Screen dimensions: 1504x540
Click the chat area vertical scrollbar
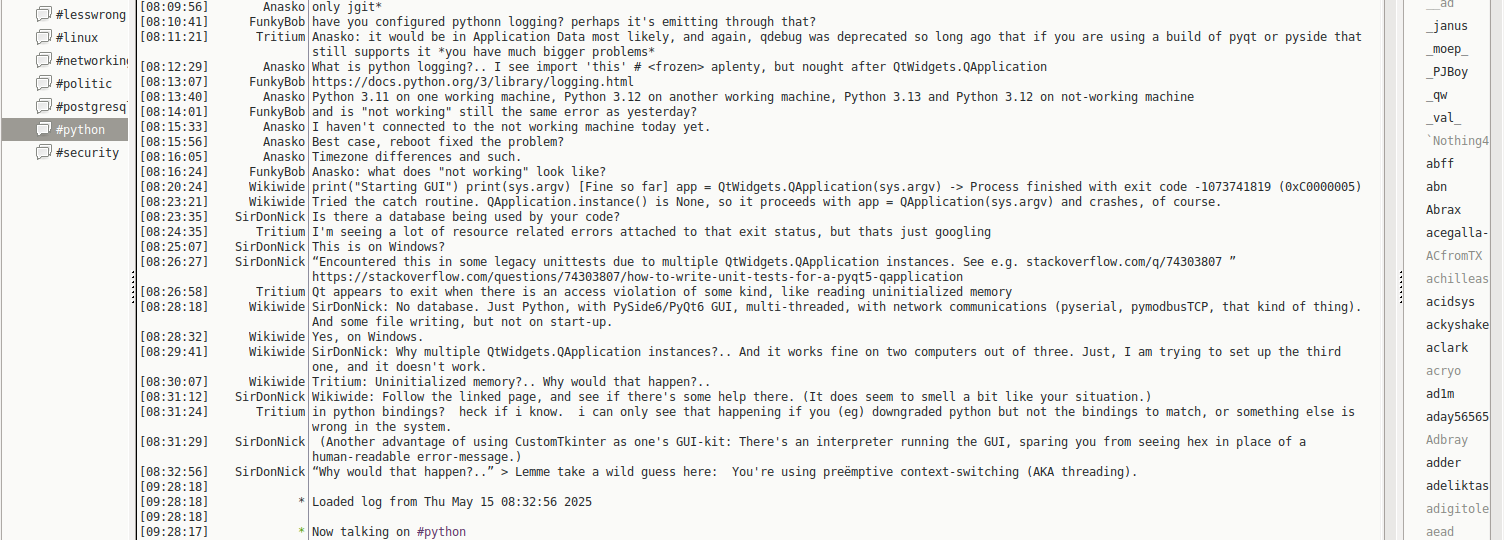pyautogui.click(x=1391, y=270)
